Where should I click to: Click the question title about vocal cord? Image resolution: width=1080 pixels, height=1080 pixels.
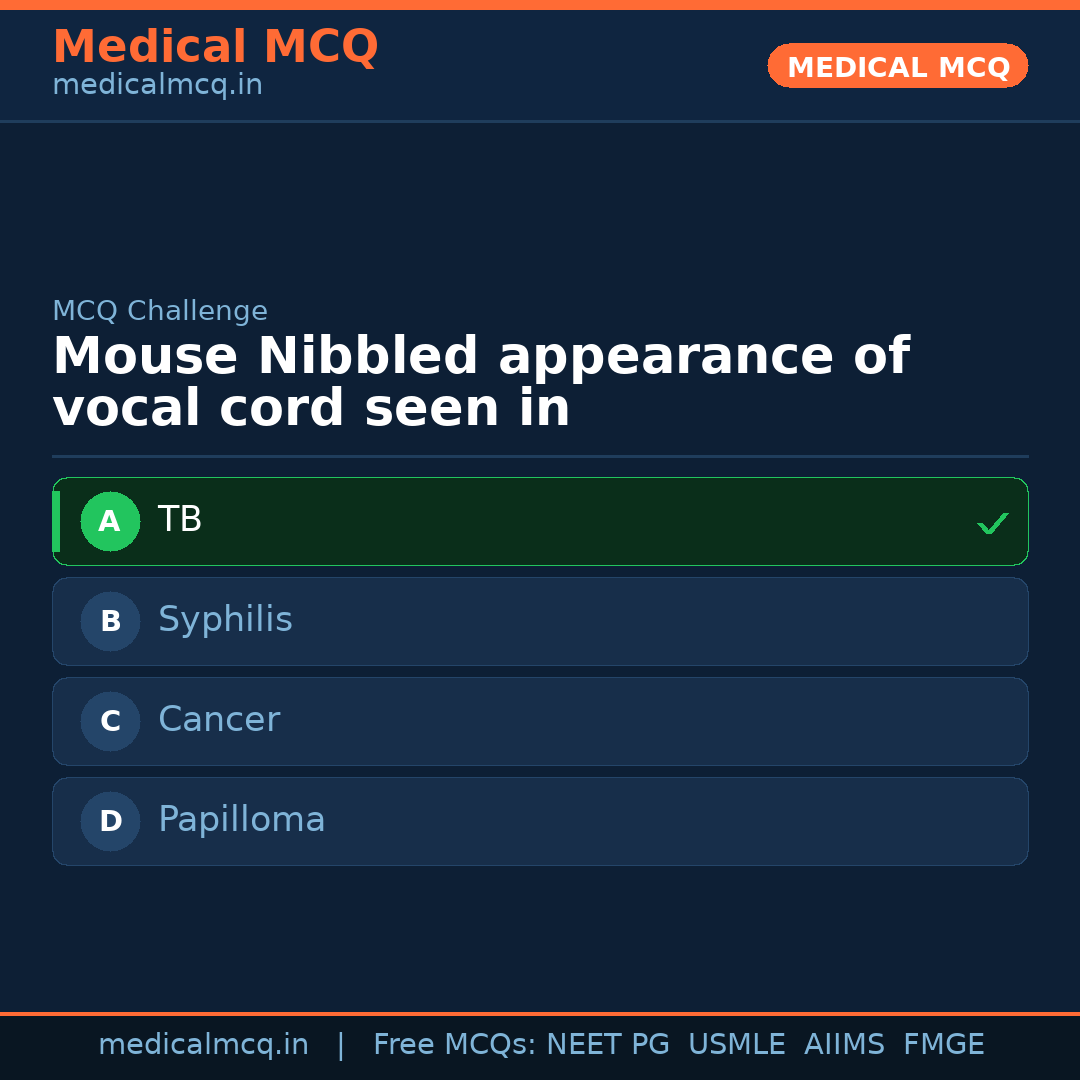point(480,381)
